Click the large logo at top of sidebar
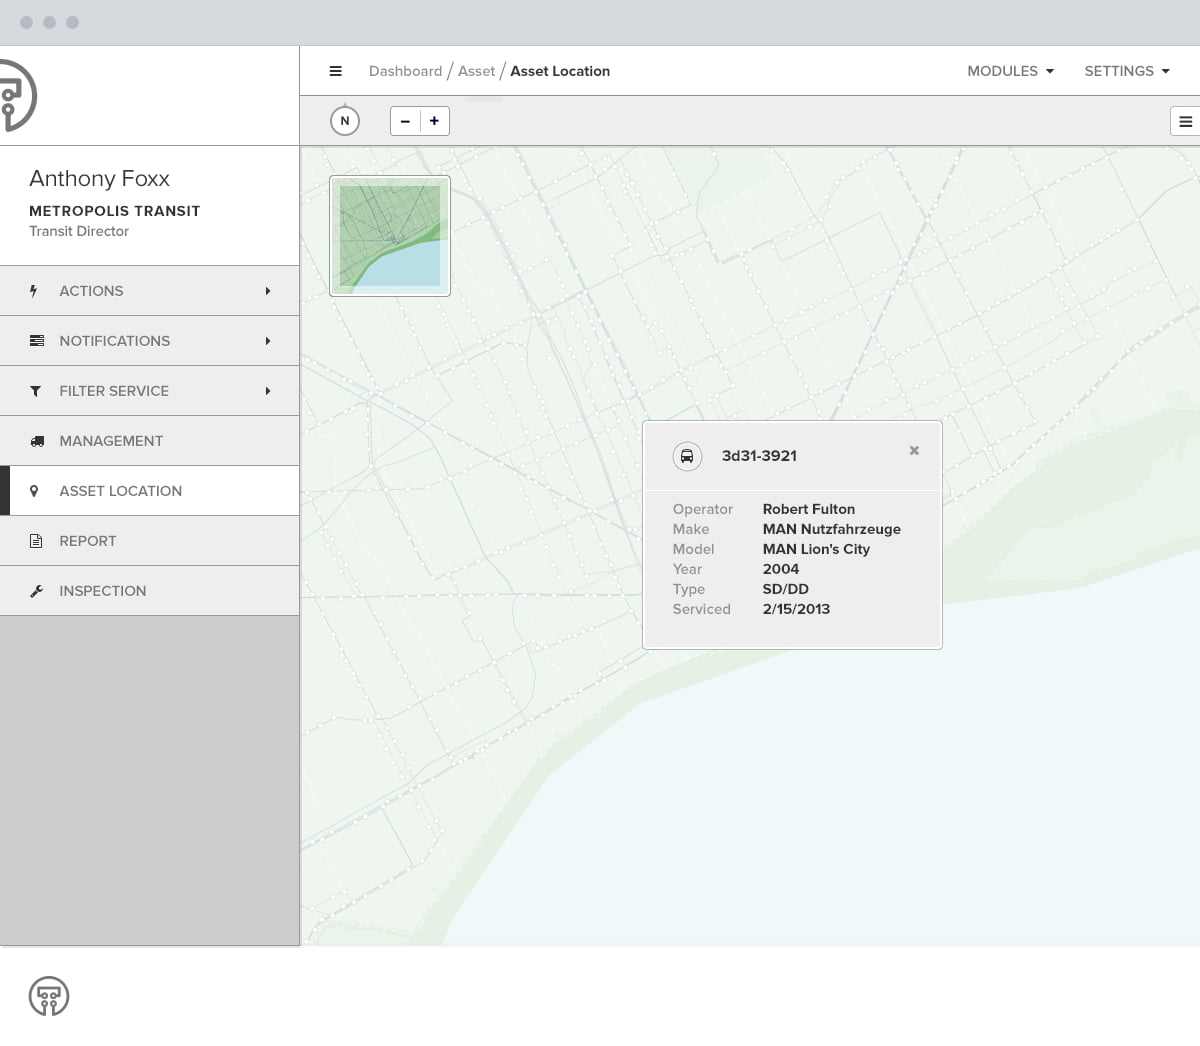 (x=18, y=96)
